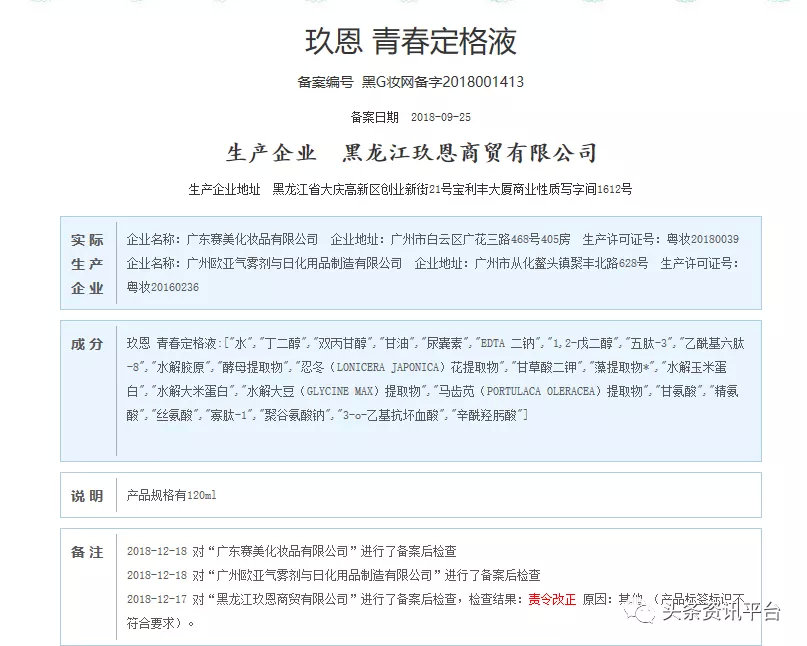
Task: Select the description 产品规格有120ml
Action: [x=171, y=495]
